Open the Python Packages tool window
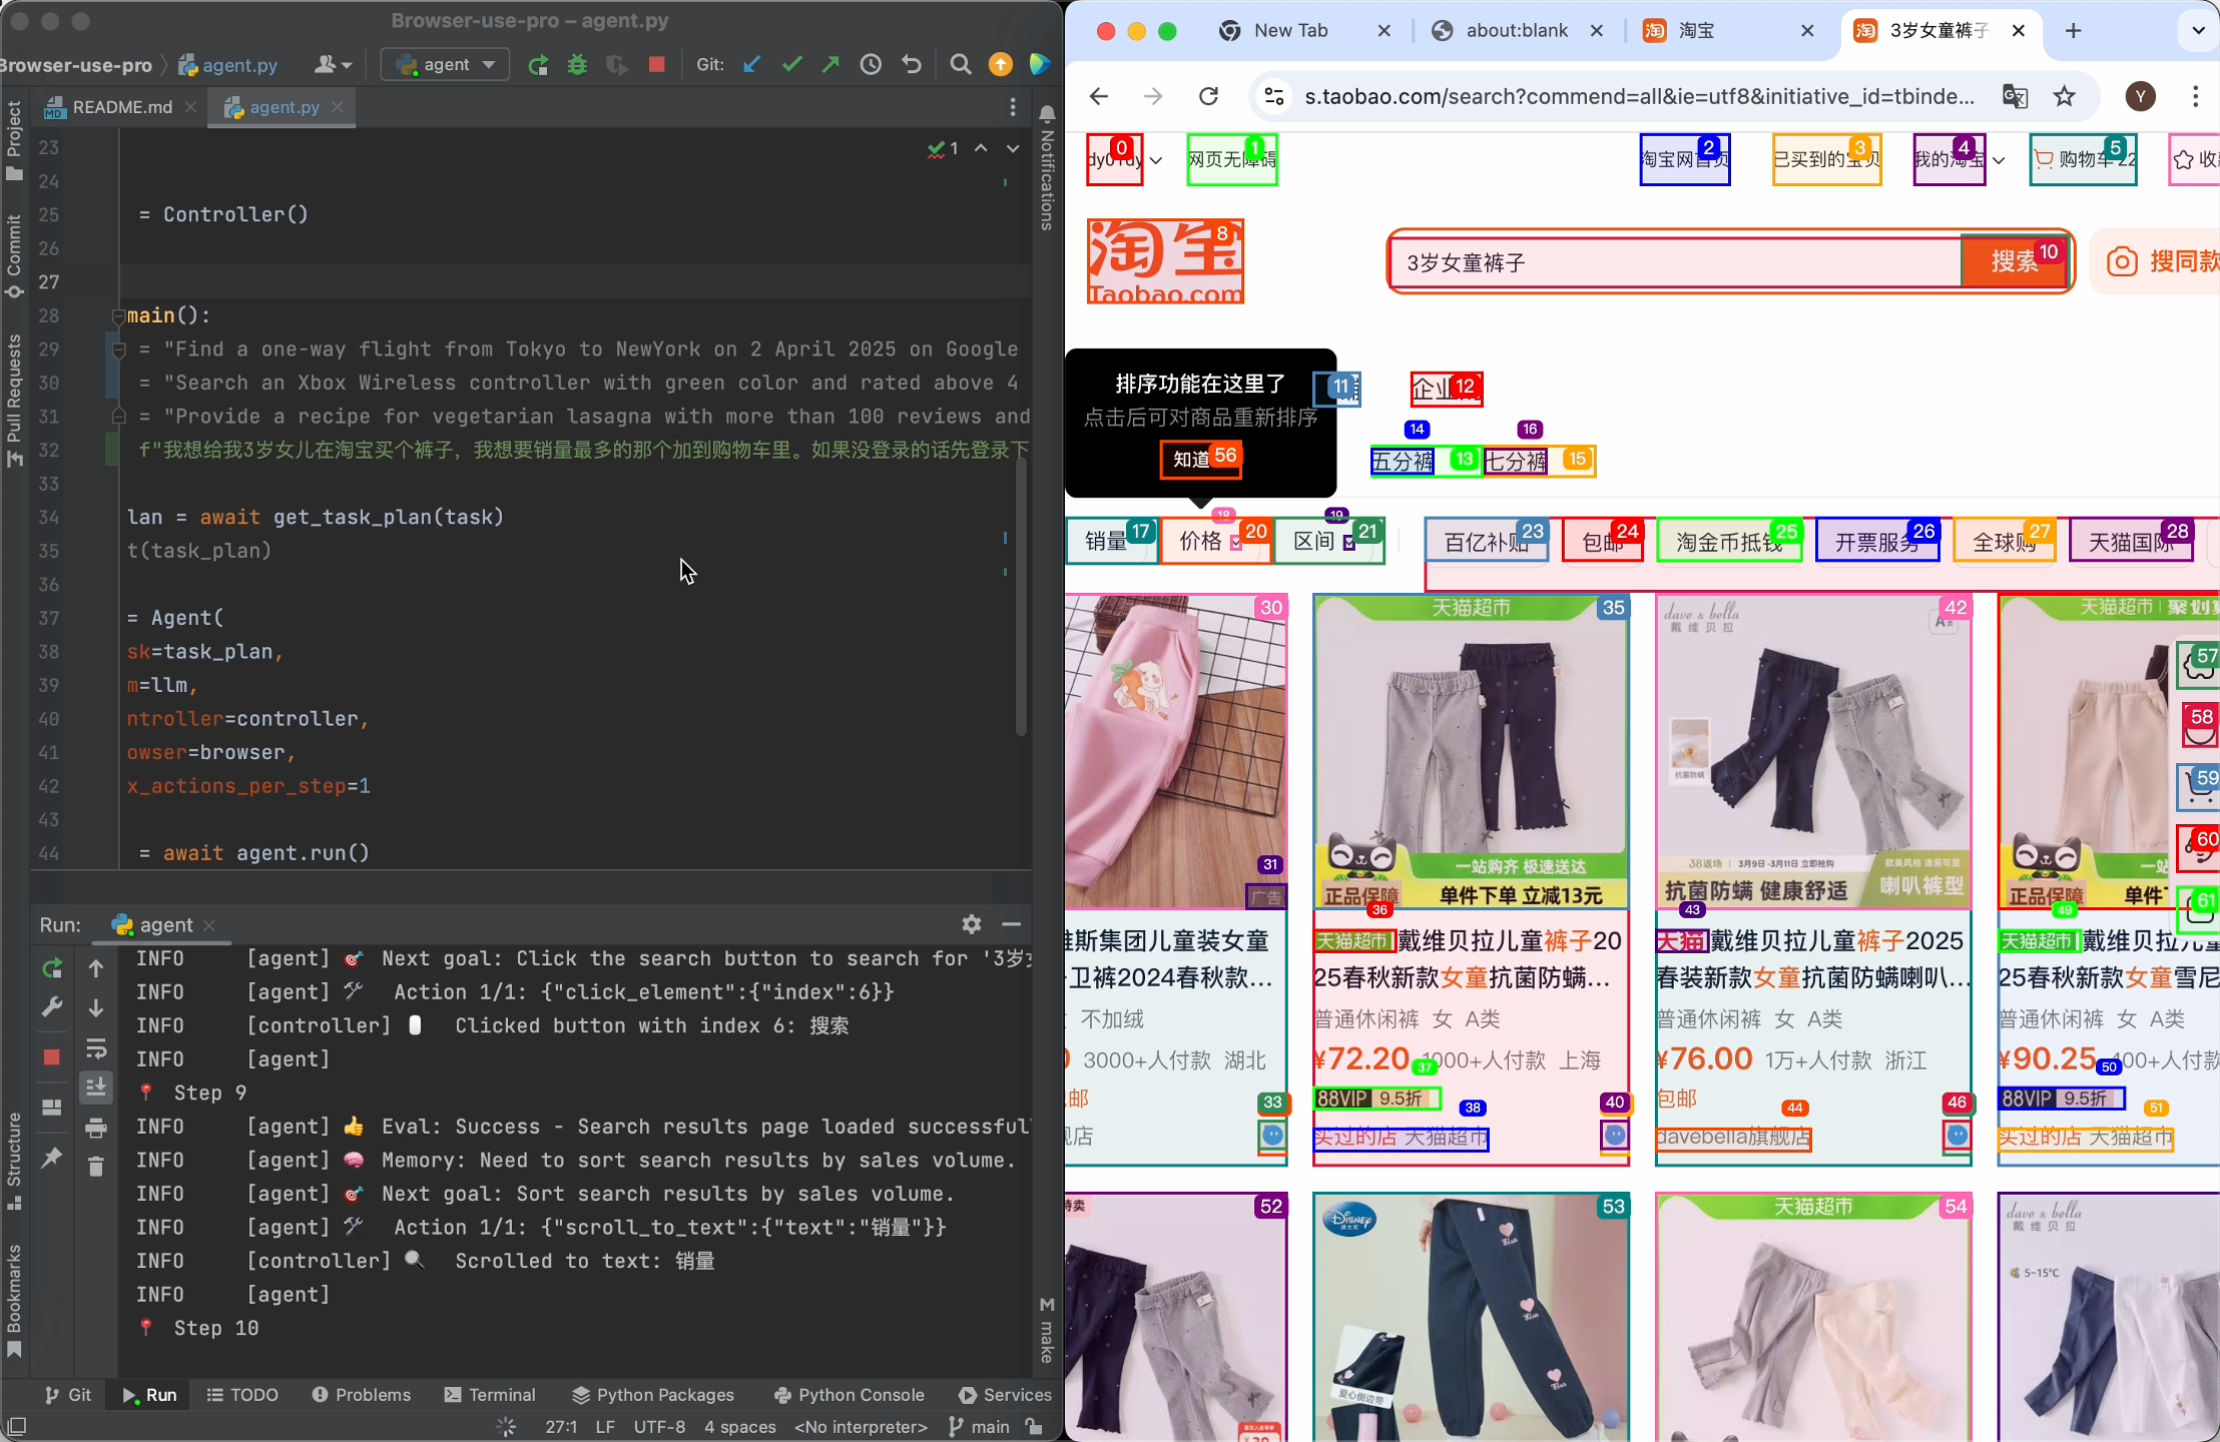This screenshot has width=2220, height=1442. click(652, 1394)
